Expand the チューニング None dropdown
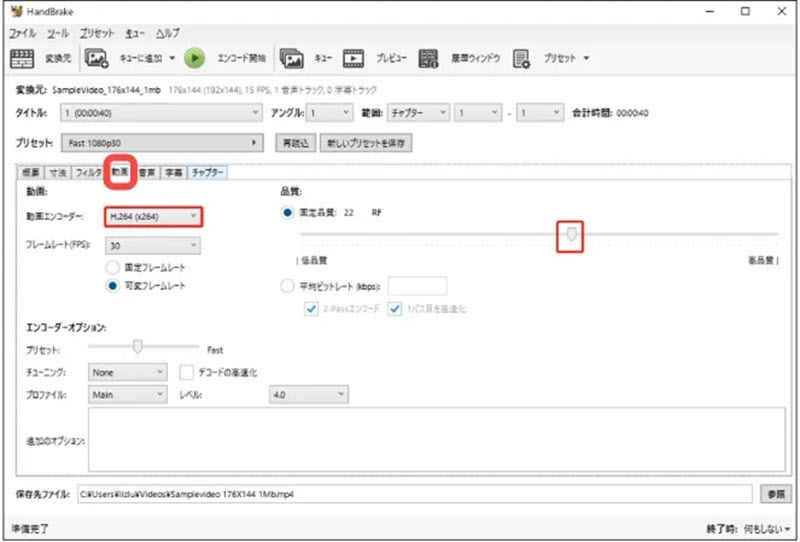The image size is (800, 542). click(x=127, y=372)
